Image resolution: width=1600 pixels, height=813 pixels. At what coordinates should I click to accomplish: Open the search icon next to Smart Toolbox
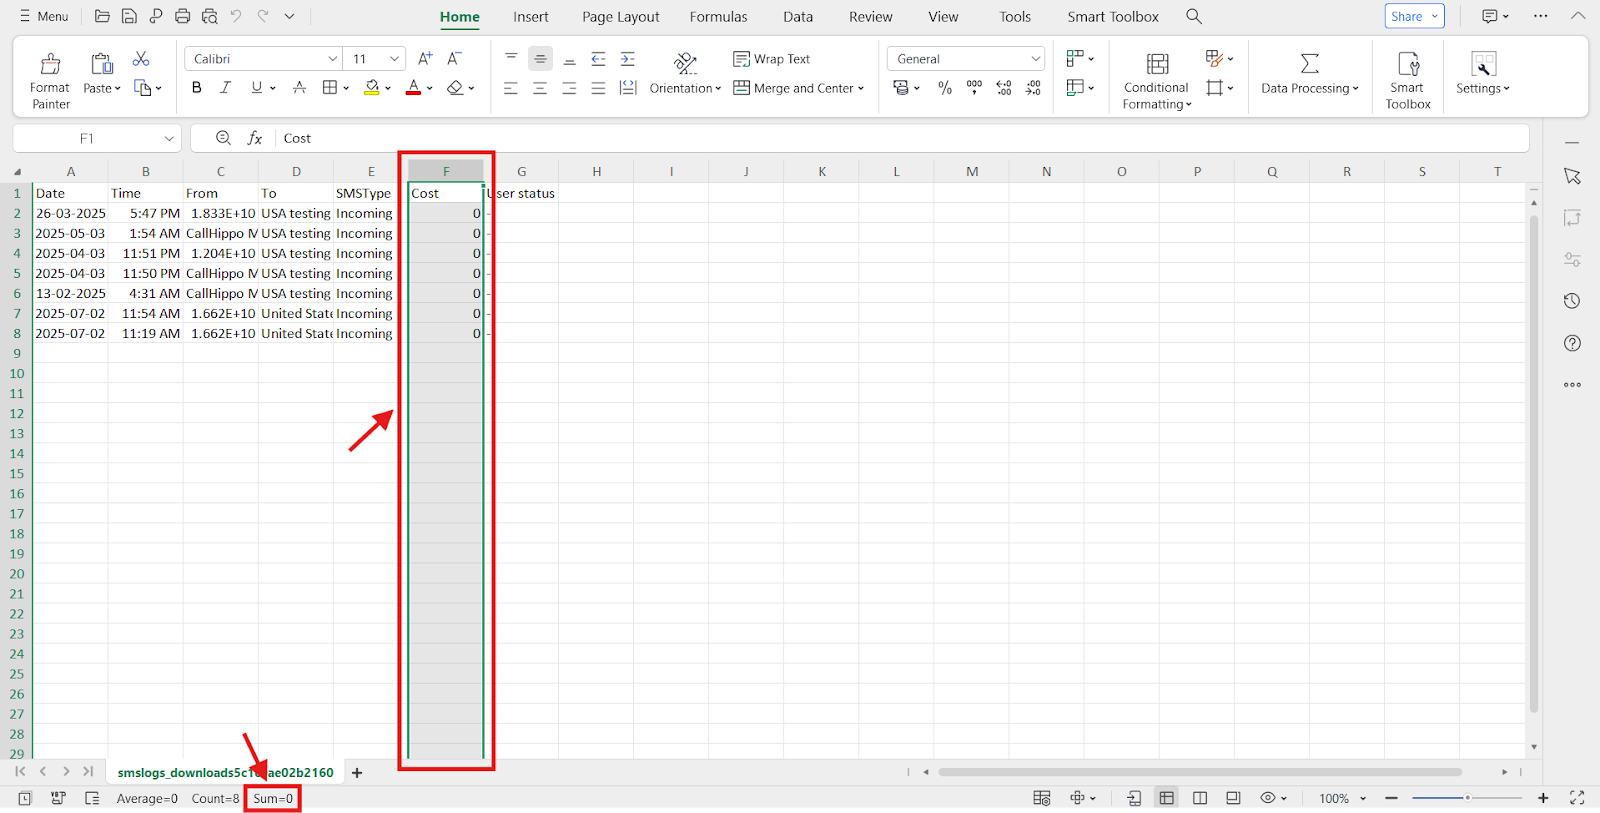[x=1194, y=16]
